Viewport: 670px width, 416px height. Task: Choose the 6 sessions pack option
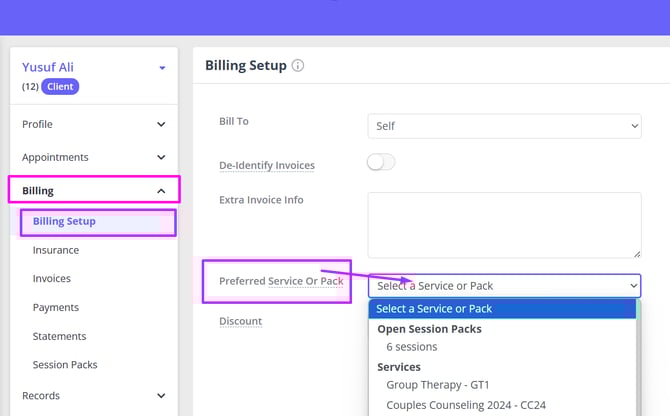pyautogui.click(x=412, y=347)
